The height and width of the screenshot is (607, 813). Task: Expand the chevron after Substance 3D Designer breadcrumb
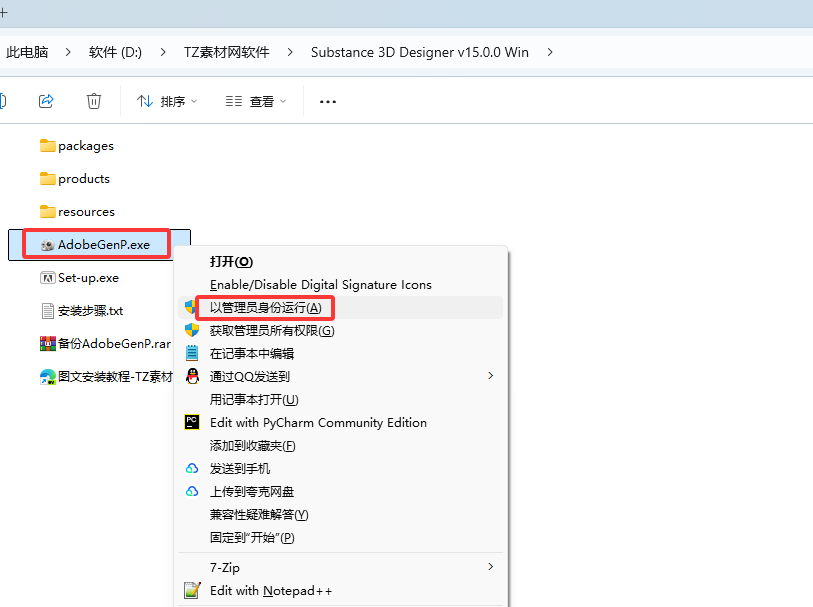(x=550, y=52)
